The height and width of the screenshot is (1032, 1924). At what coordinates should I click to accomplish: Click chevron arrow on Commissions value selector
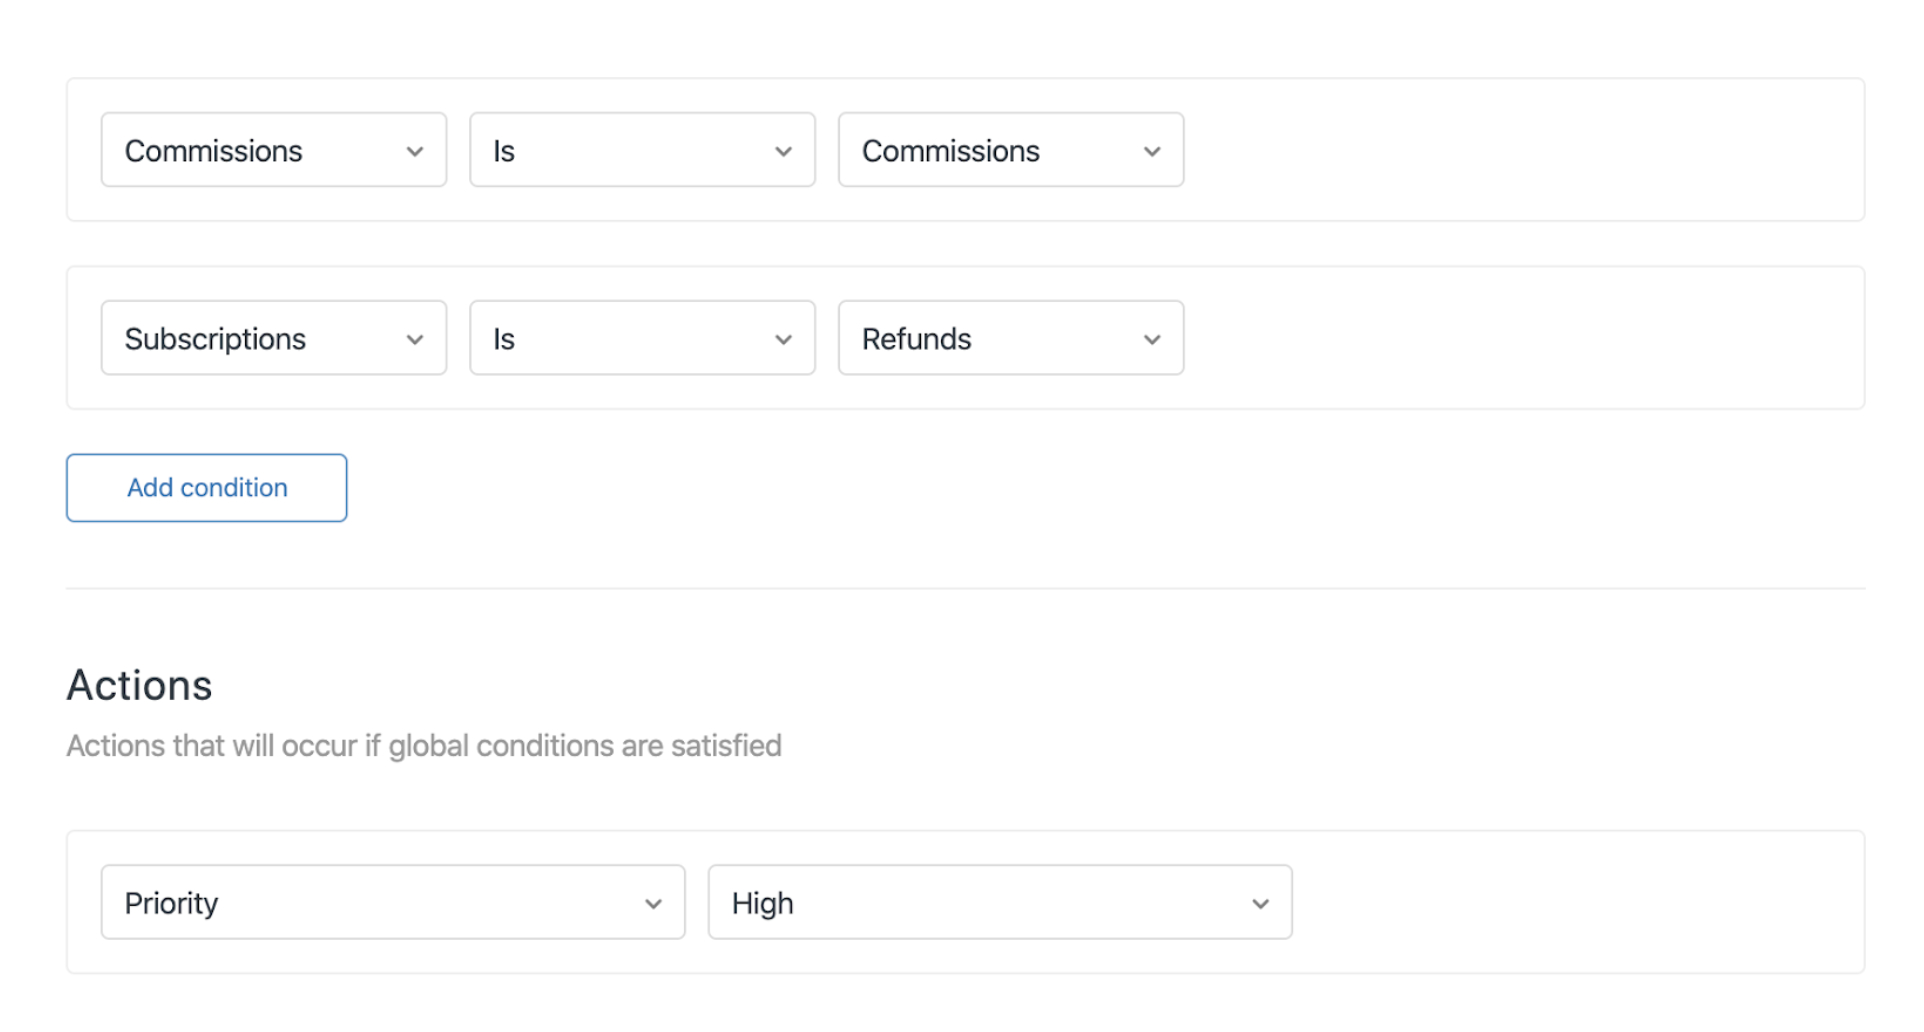[x=1152, y=152]
